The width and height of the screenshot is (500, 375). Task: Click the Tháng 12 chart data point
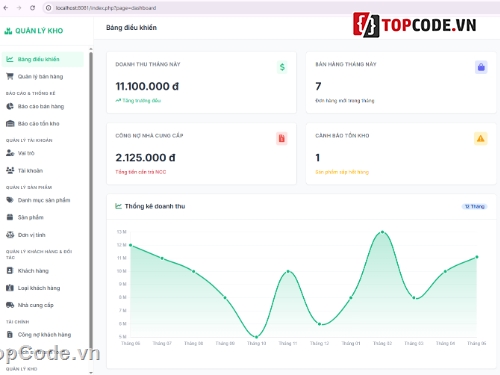319,324
